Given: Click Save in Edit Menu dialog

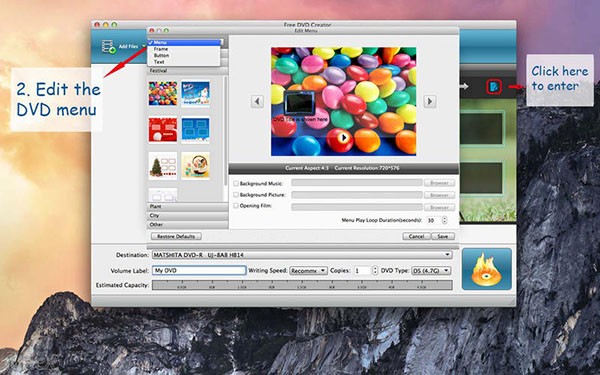Looking at the screenshot, I should [x=443, y=236].
